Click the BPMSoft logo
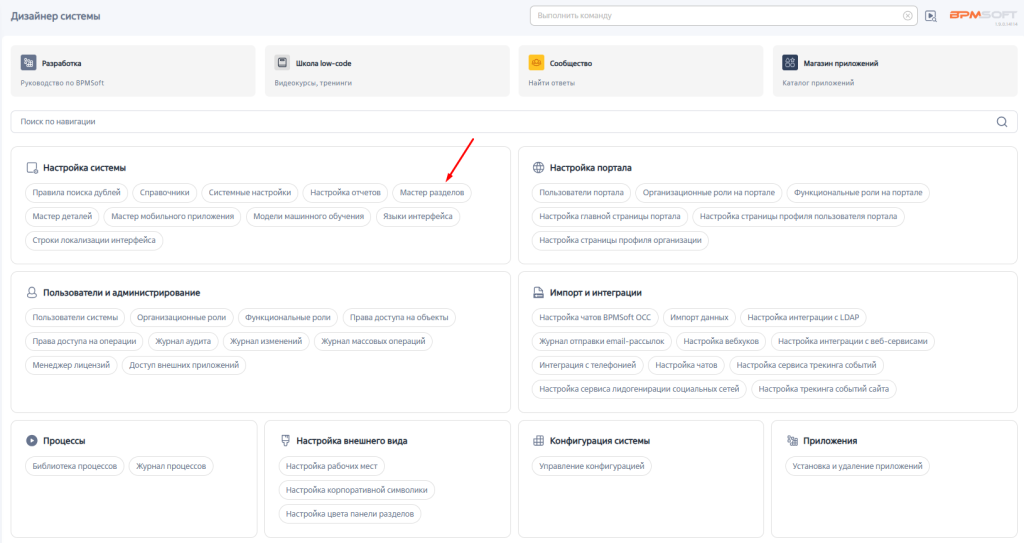Image resolution: width=1024 pixels, height=543 pixels. tap(982, 16)
